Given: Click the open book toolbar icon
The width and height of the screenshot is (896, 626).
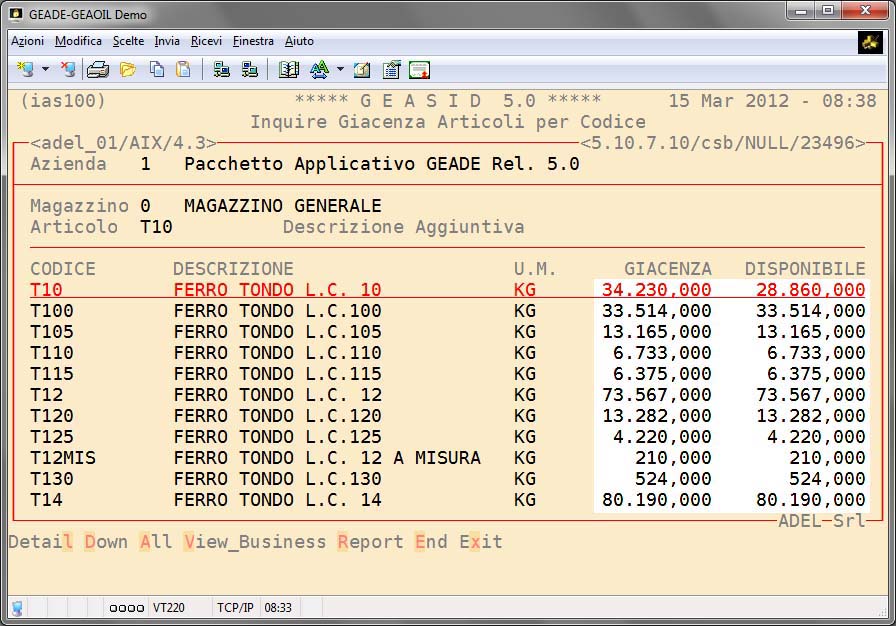Looking at the screenshot, I should point(289,69).
